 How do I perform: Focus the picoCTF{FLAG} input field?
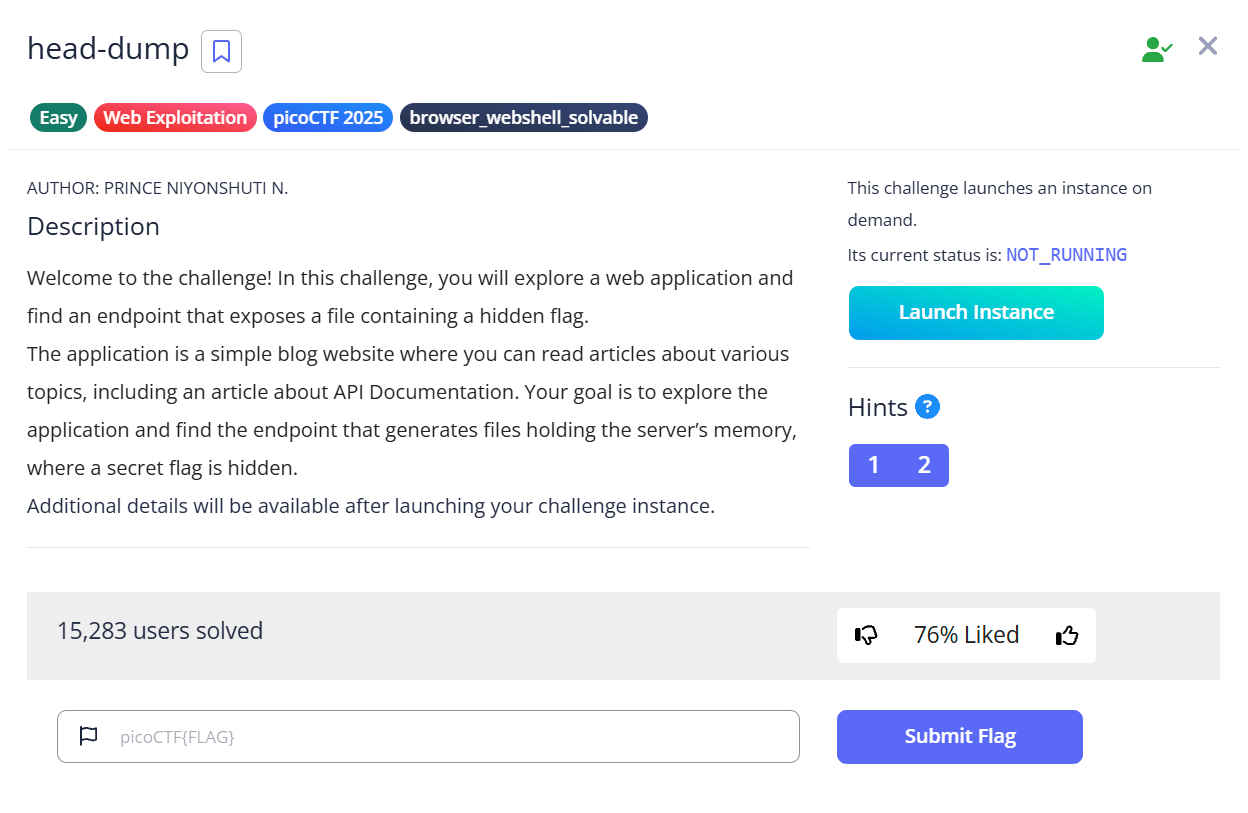[x=428, y=737]
